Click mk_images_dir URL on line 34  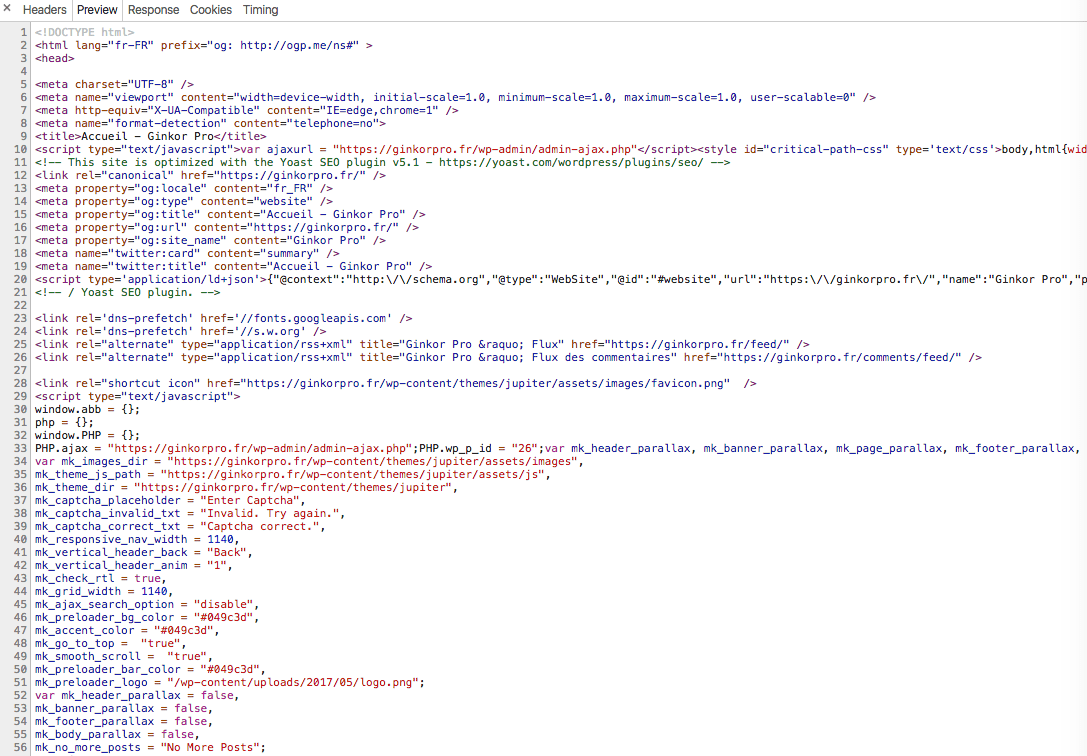coord(372,461)
